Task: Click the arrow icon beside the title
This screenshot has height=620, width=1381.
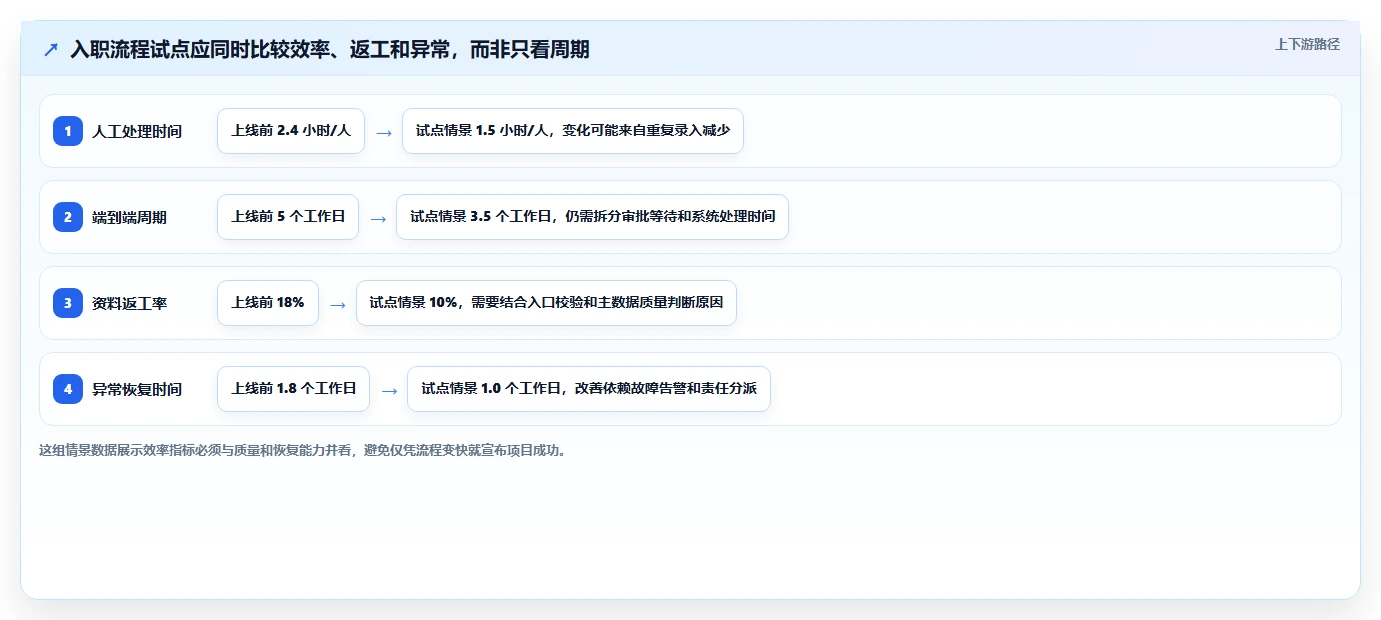Action: coord(51,49)
